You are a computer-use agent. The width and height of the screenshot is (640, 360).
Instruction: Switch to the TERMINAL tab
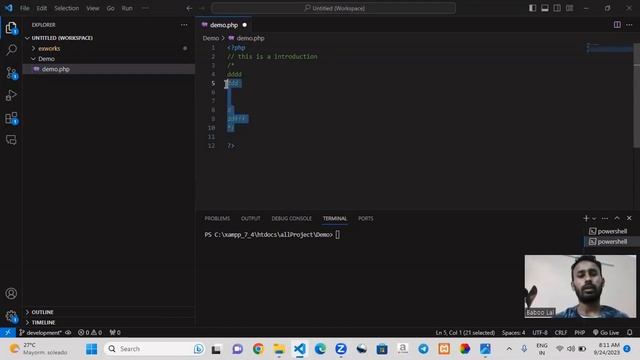point(335,219)
